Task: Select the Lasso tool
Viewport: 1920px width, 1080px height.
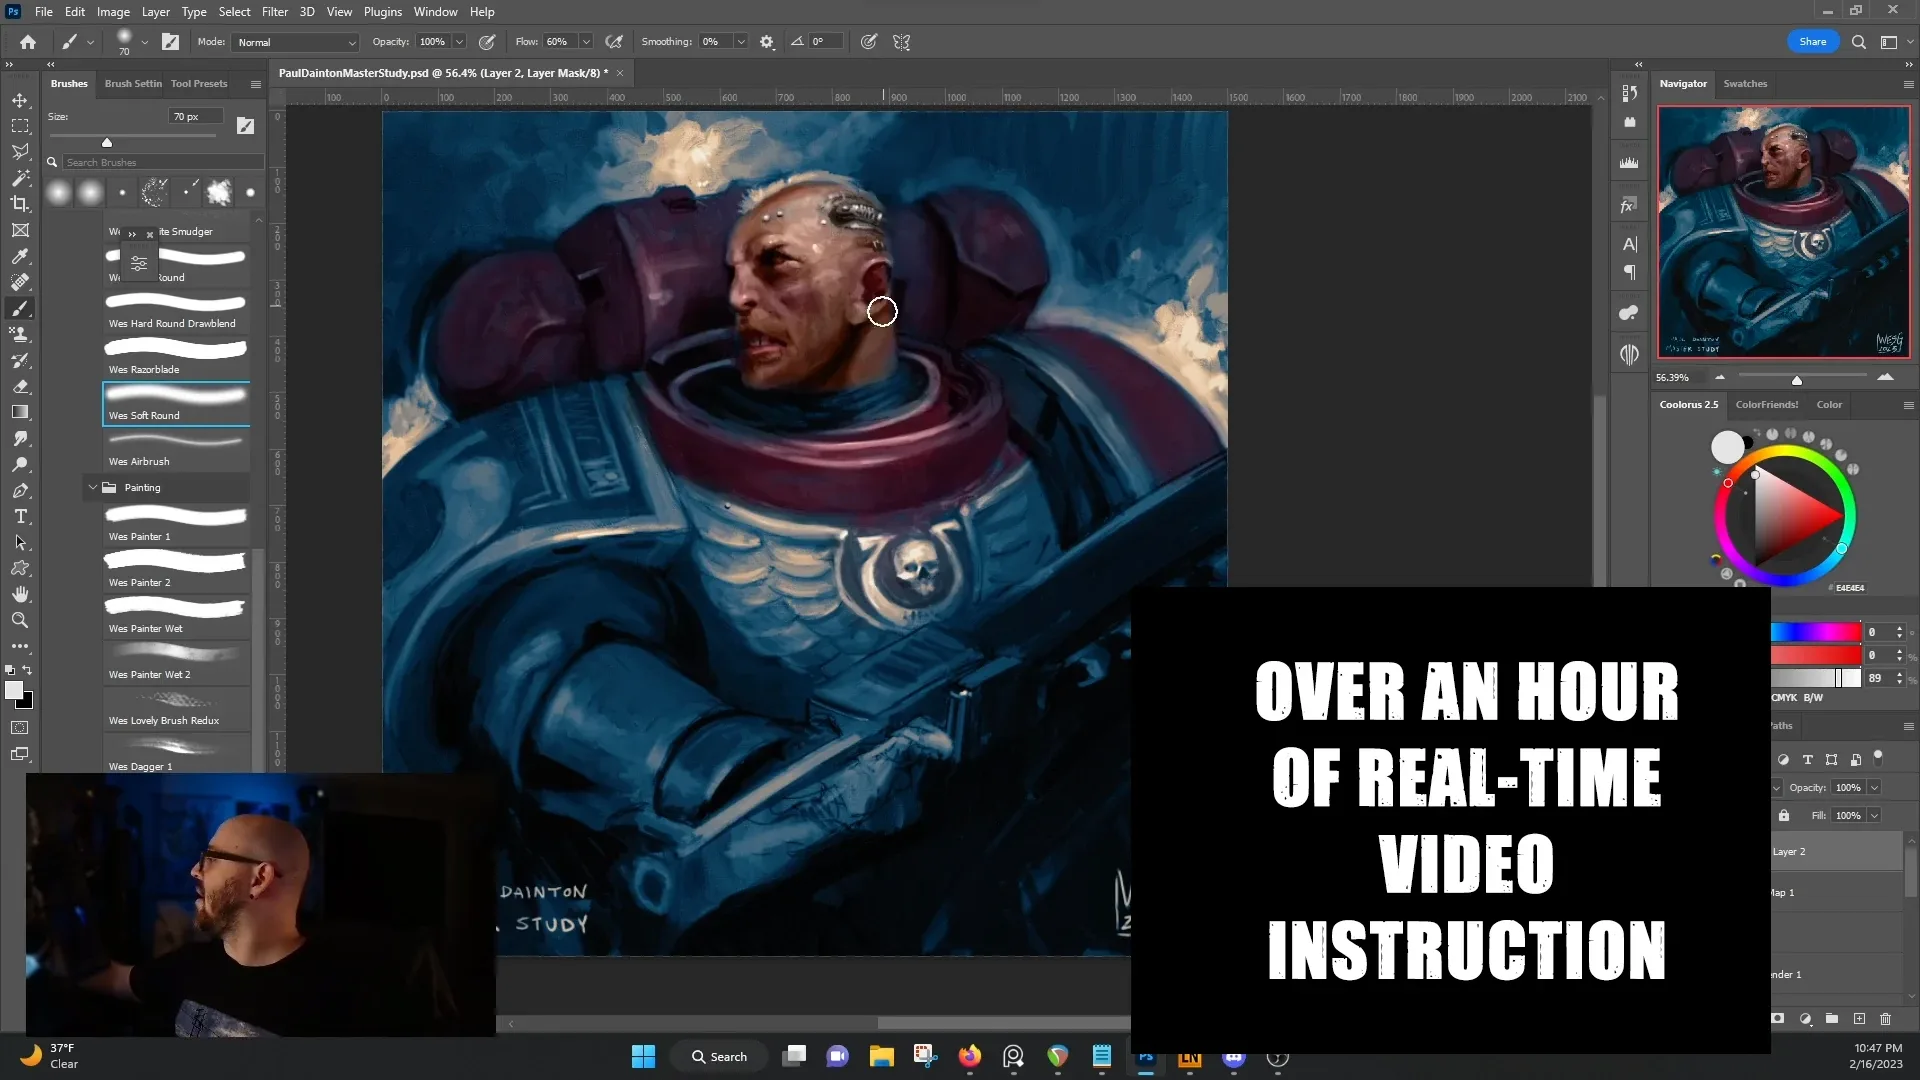Action: point(20,150)
